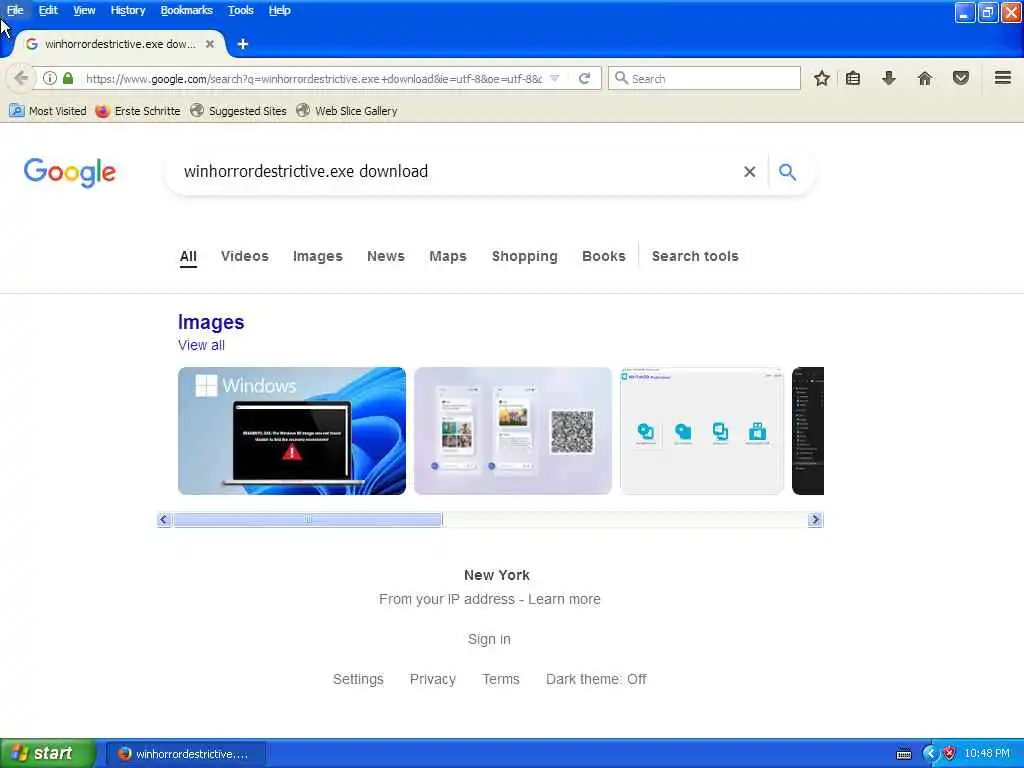Close the winhorrordestrictive.exe tab
Image resolution: width=1024 pixels, height=768 pixels.
[x=210, y=44]
